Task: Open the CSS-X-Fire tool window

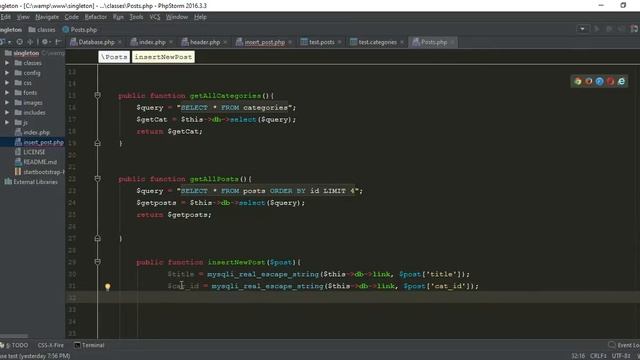Action: pyautogui.click(x=51, y=345)
